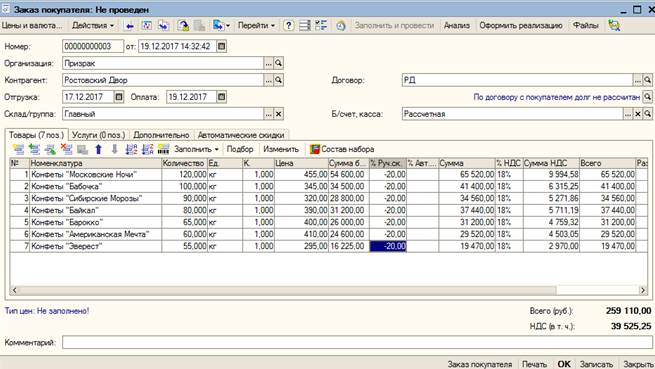Screen dimensions: 655x369
Task: Sort goods table descending Z-A
Action: [x=147, y=149]
